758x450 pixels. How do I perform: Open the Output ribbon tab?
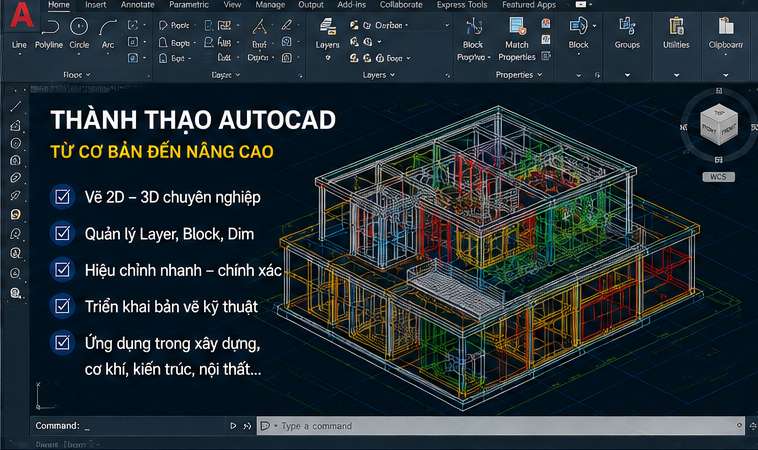(311, 5)
